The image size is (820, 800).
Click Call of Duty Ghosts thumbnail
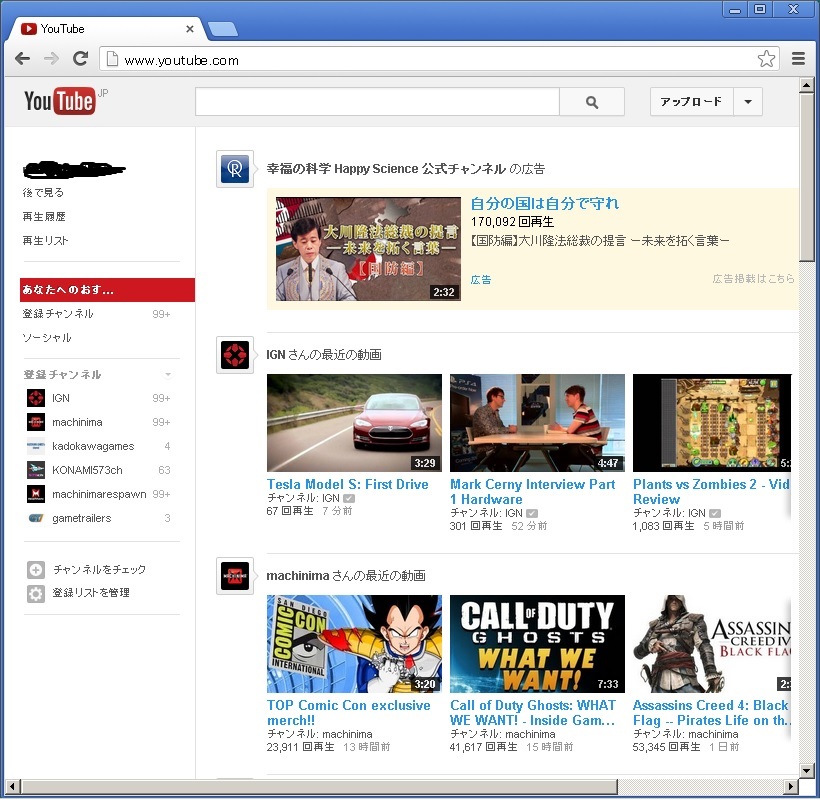[537, 644]
